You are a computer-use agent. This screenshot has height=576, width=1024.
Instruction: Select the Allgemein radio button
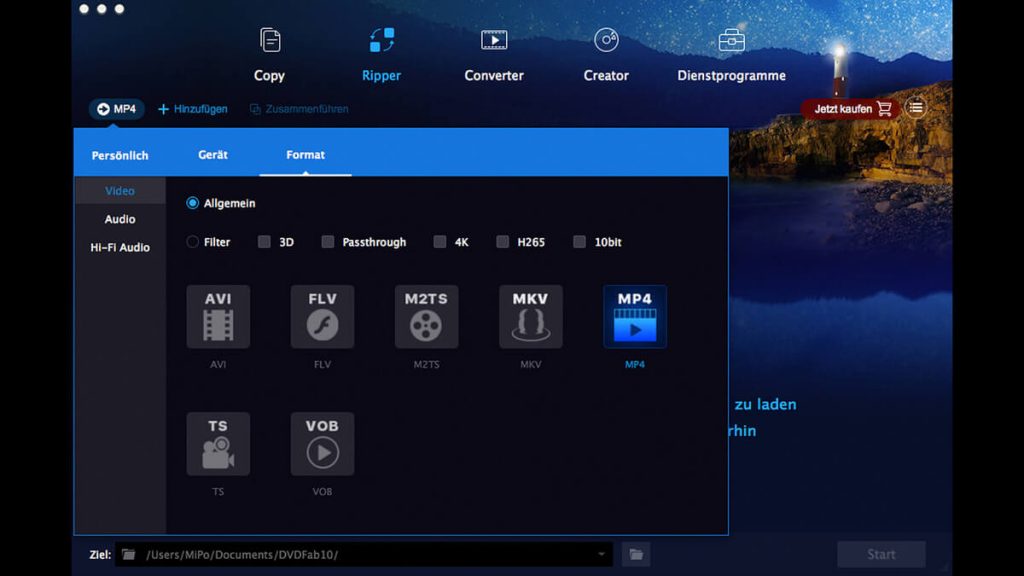click(192, 203)
